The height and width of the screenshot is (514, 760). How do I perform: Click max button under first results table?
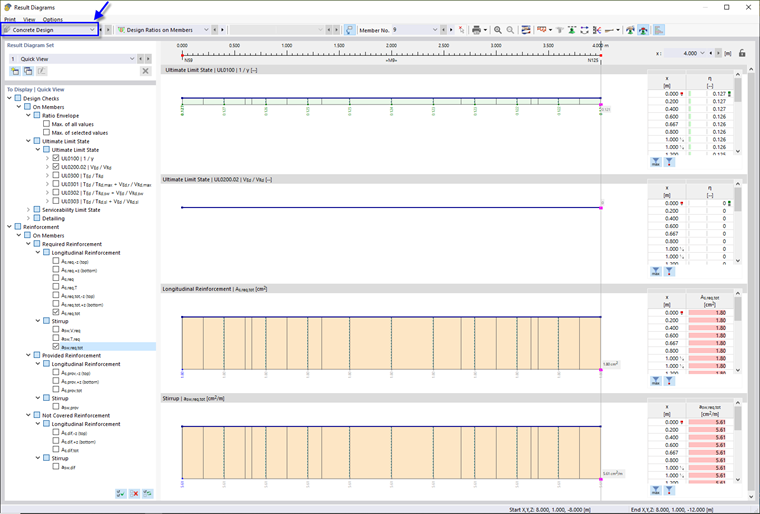pyautogui.click(x=655, y=162)
